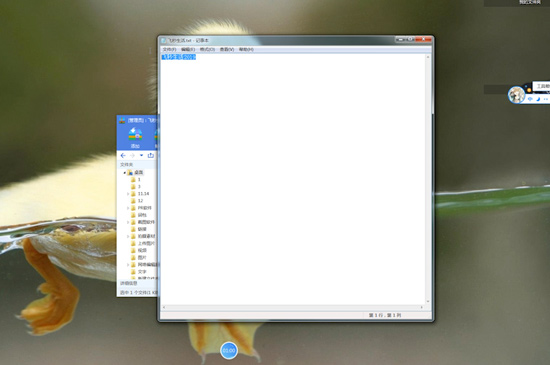Click the highlighted text in Notepad

point(179,57)
